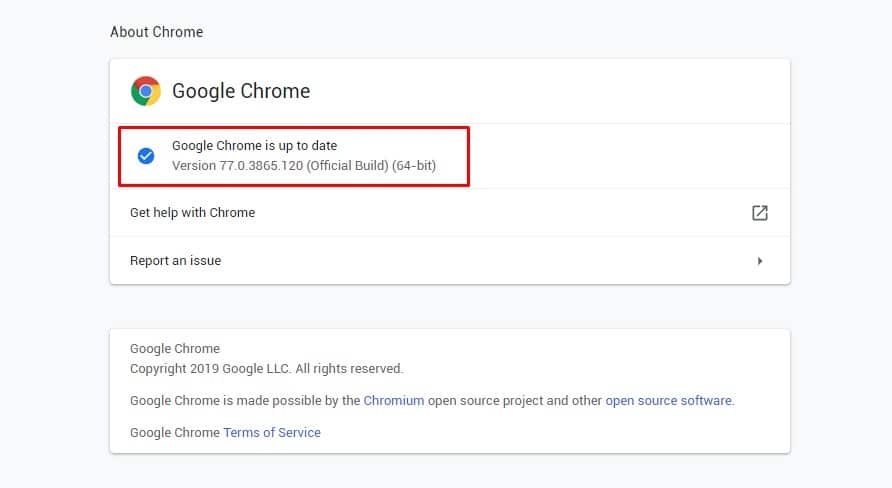This screenshot has width=892, height=488.
Task: Click 'Google Chrome' heading in the copyright card
Action: click(175, 349)
